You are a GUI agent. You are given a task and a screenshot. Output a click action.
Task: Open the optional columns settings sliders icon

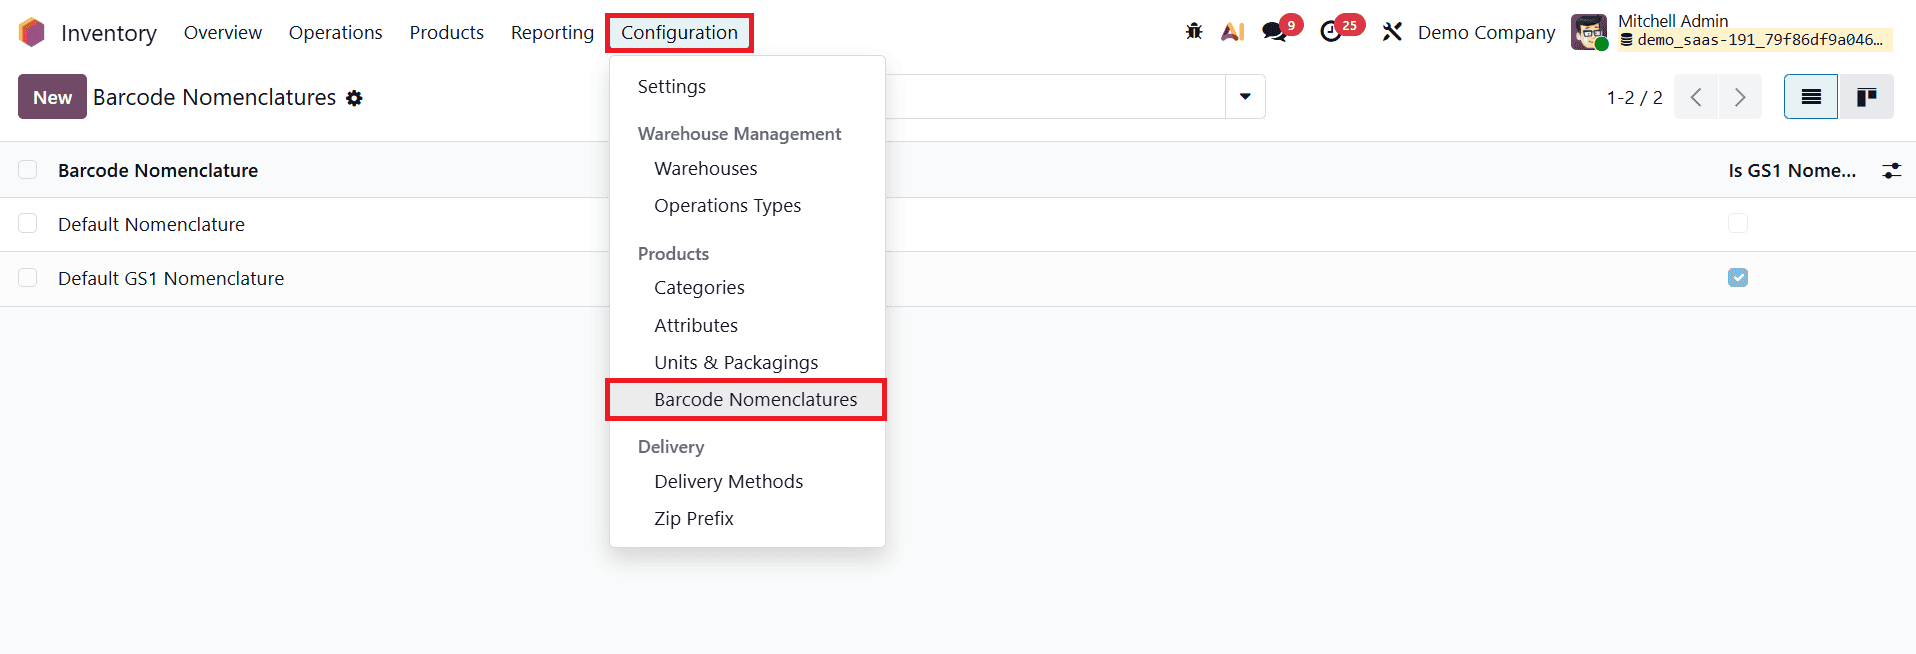pyautogui.click(x=1890, y=170)
